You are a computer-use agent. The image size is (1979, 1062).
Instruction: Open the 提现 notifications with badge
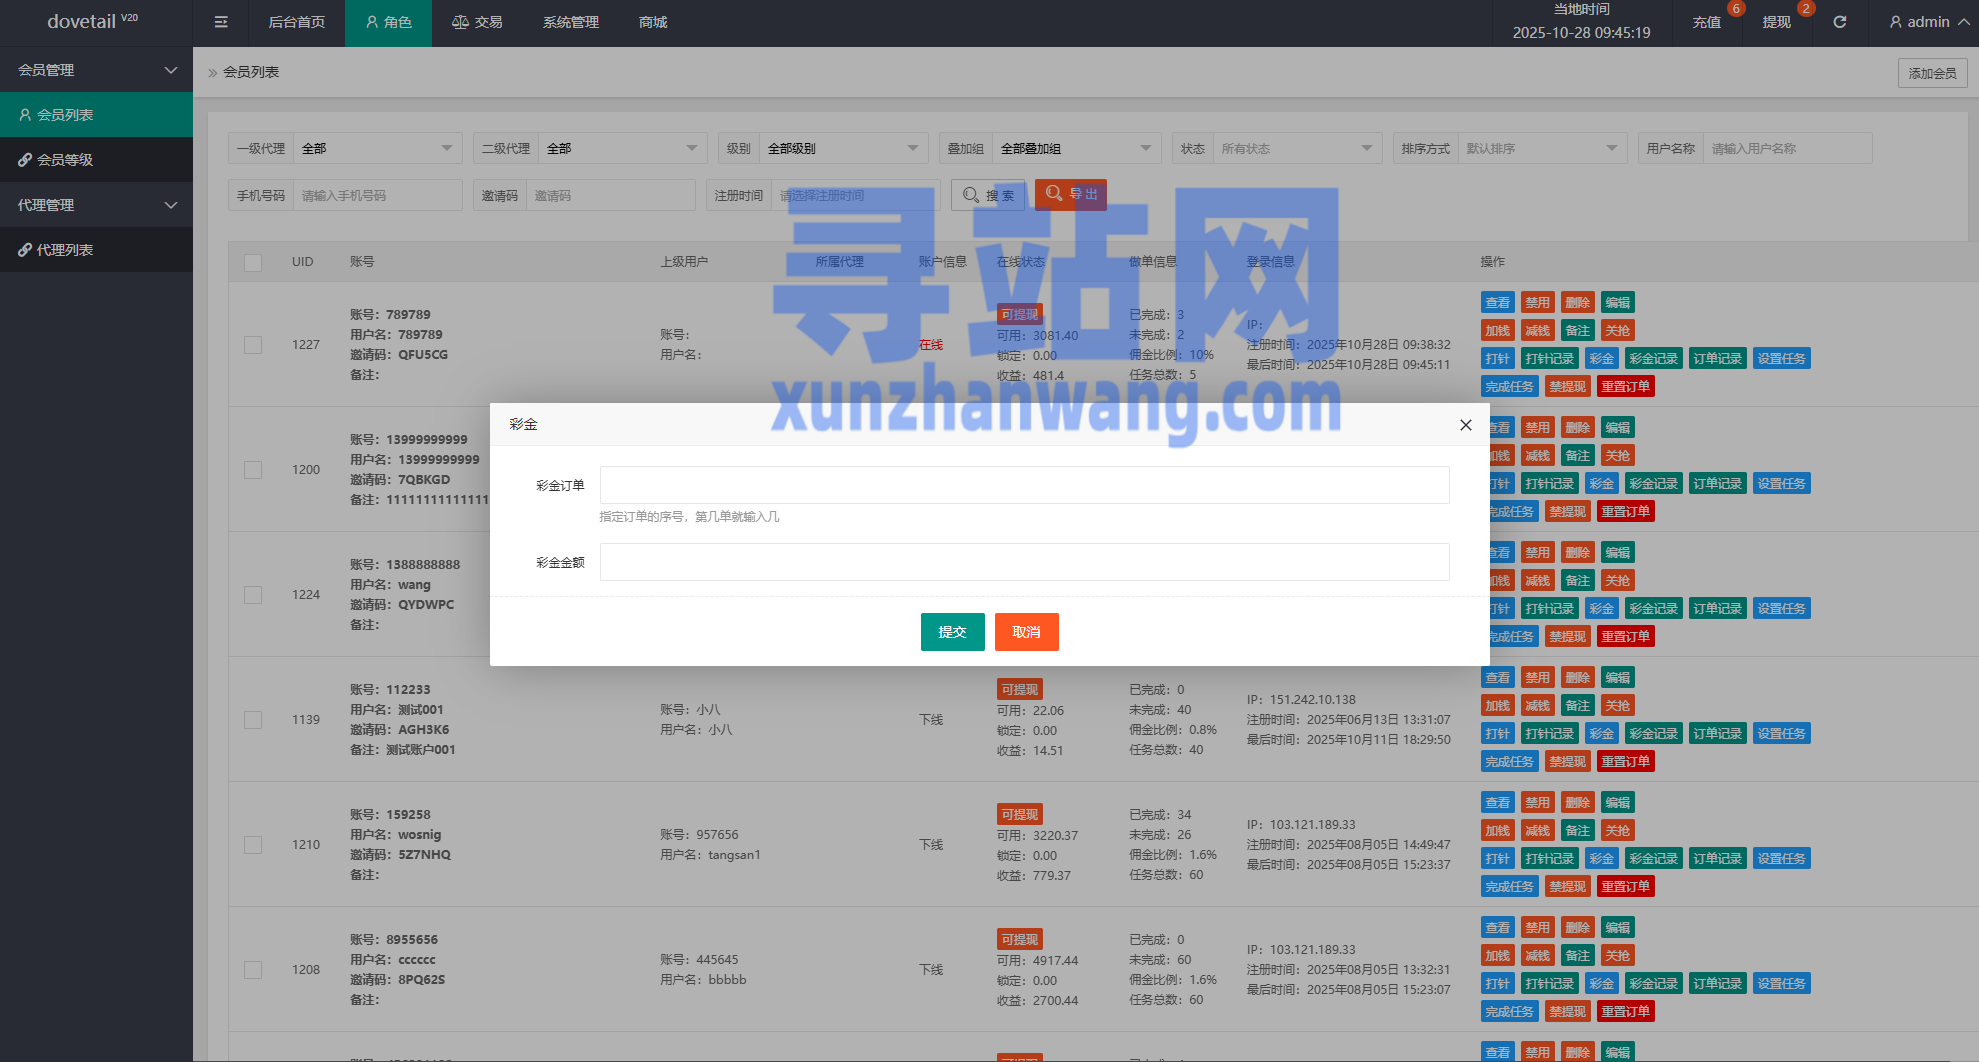tap(1776, 22)
